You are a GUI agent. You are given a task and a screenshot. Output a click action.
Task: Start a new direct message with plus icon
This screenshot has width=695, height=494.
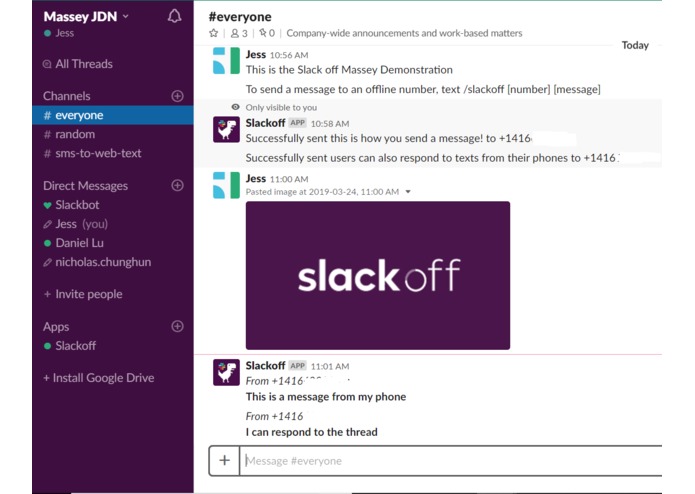[177, 185]
